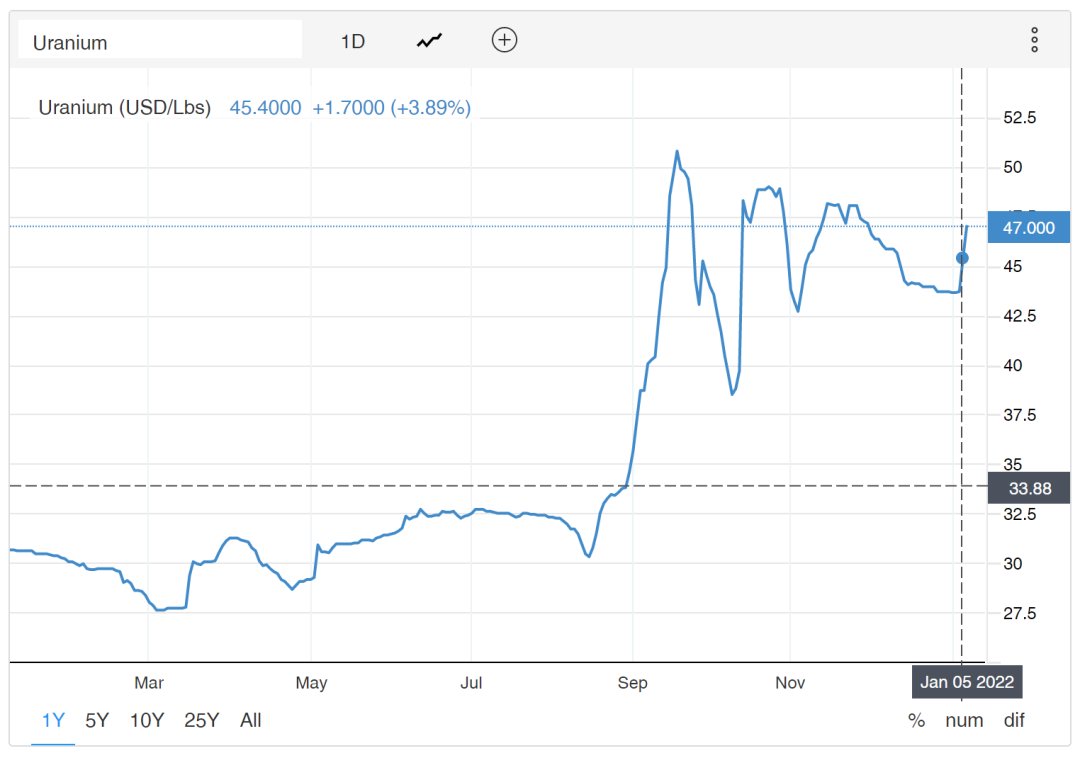Show All historical data range
The height and width of the screenshot is (758, 1080).
coord(251,721)
